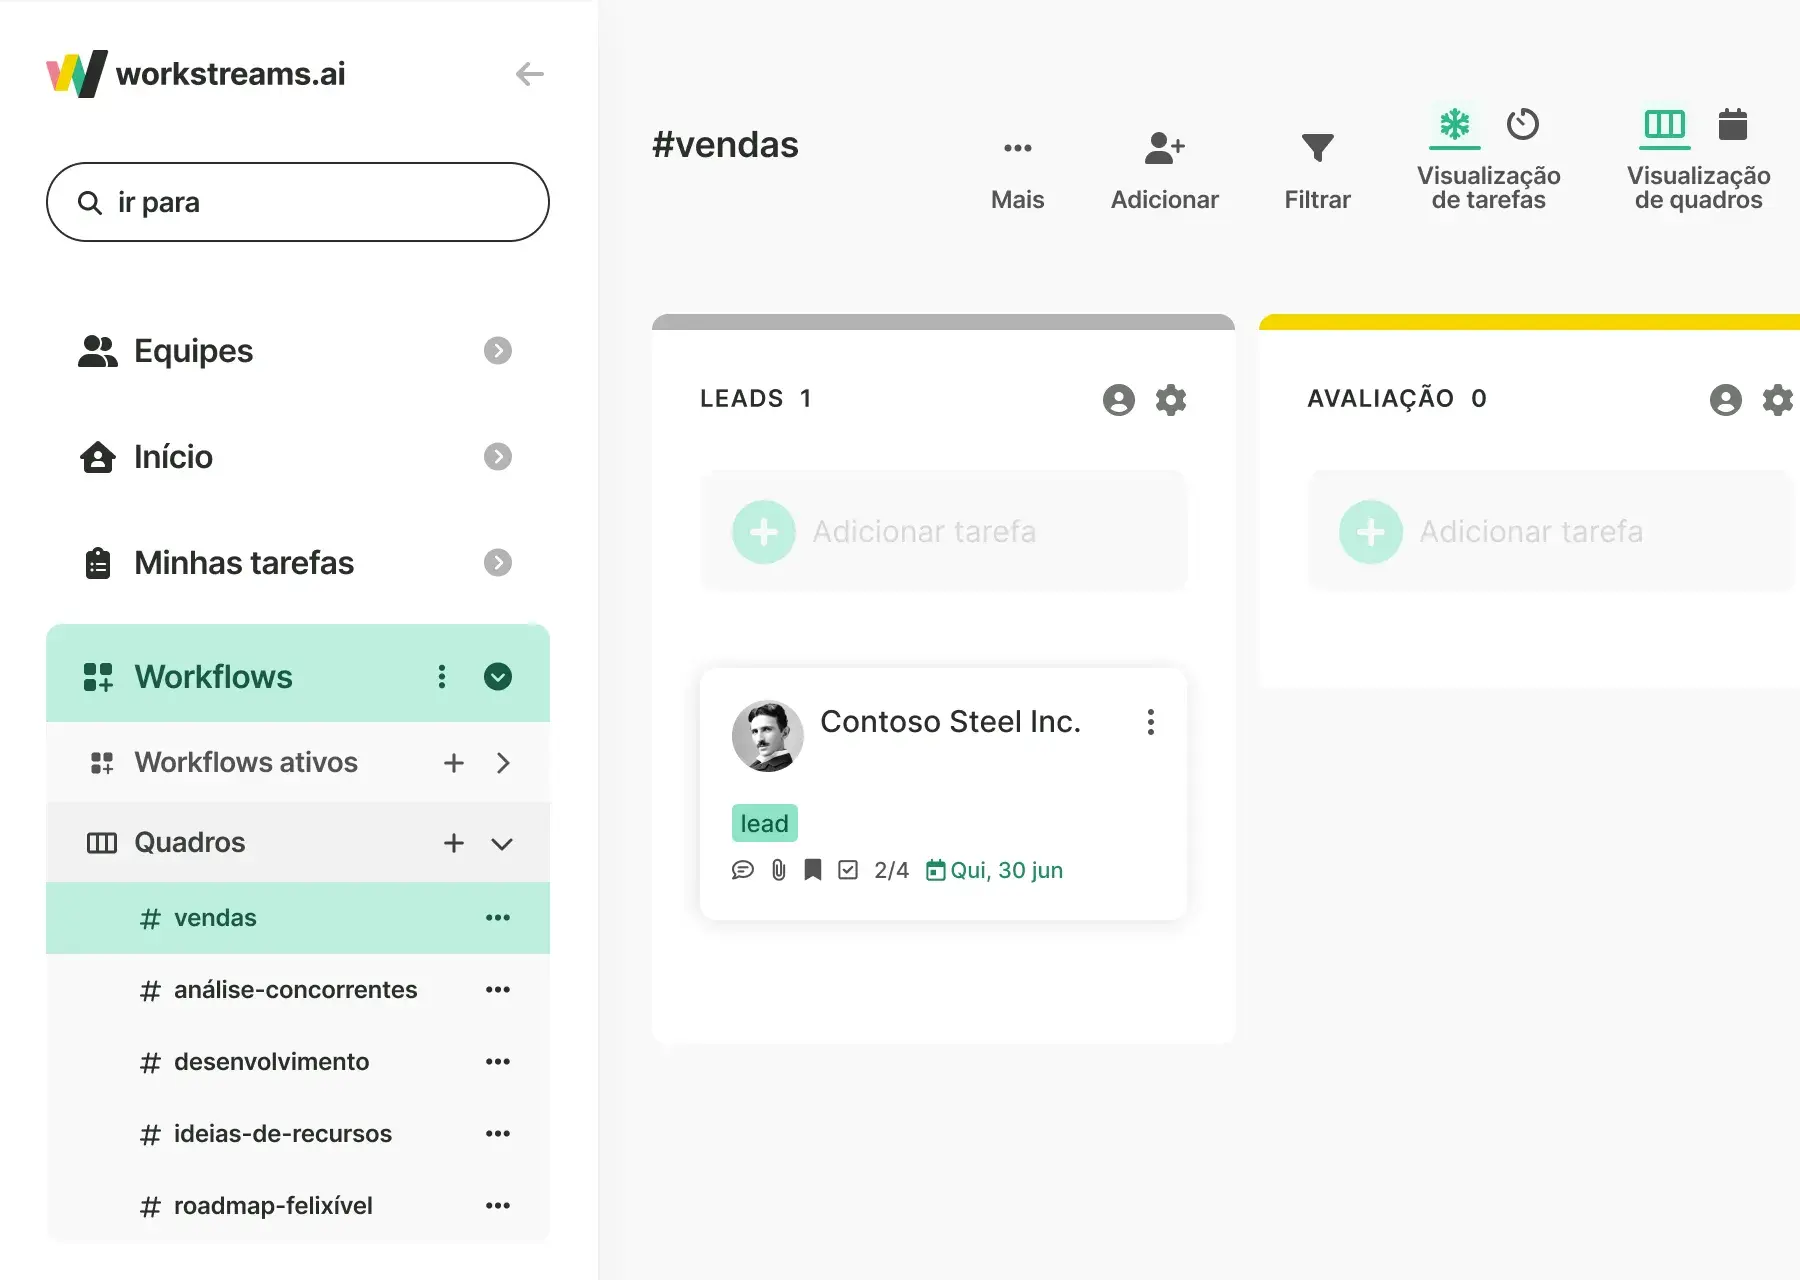Viewport: 1800px width, 1280px height.
Task: Open LEADS column settings gear
Action: (1170, 400)
